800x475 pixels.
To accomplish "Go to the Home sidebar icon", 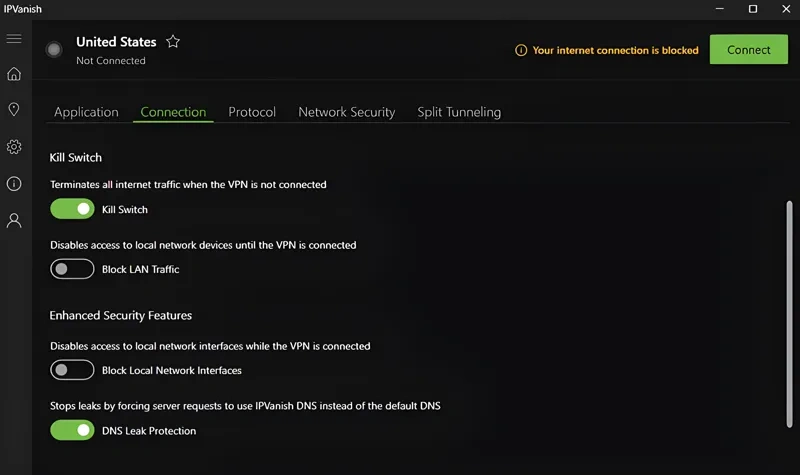I will 14,74.
